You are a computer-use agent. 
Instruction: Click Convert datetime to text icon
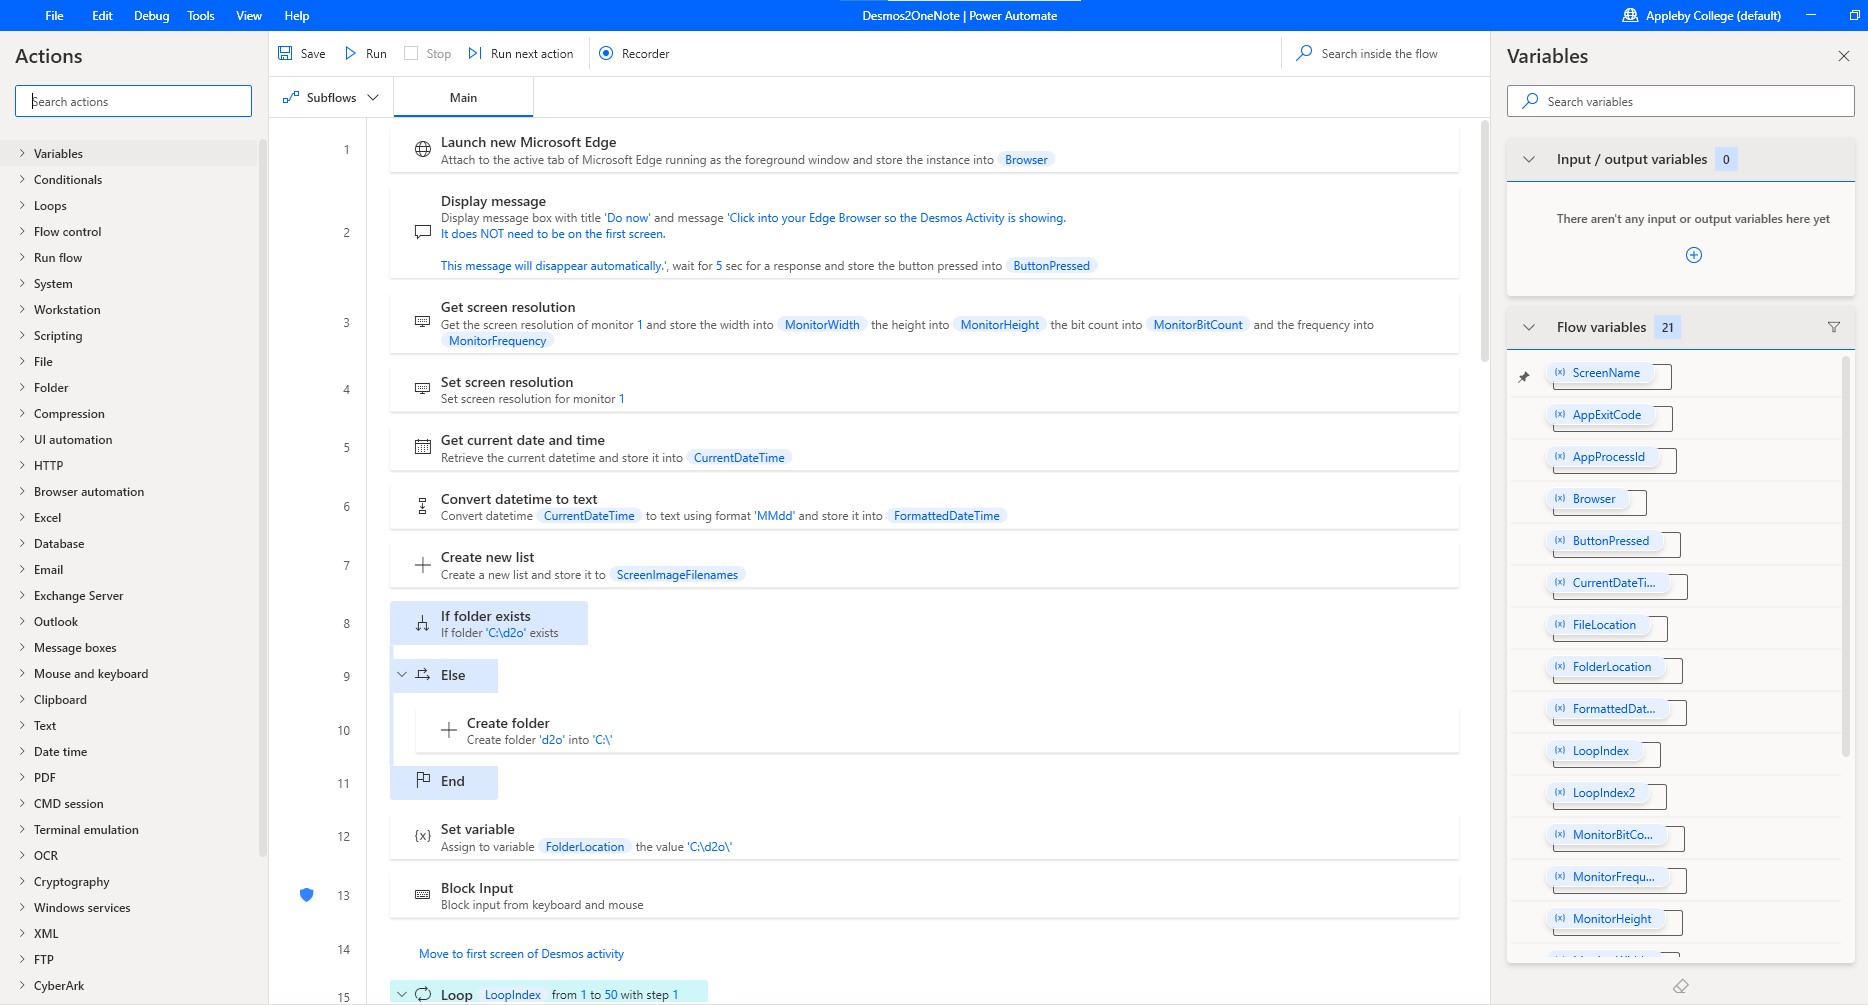[422, 506]
